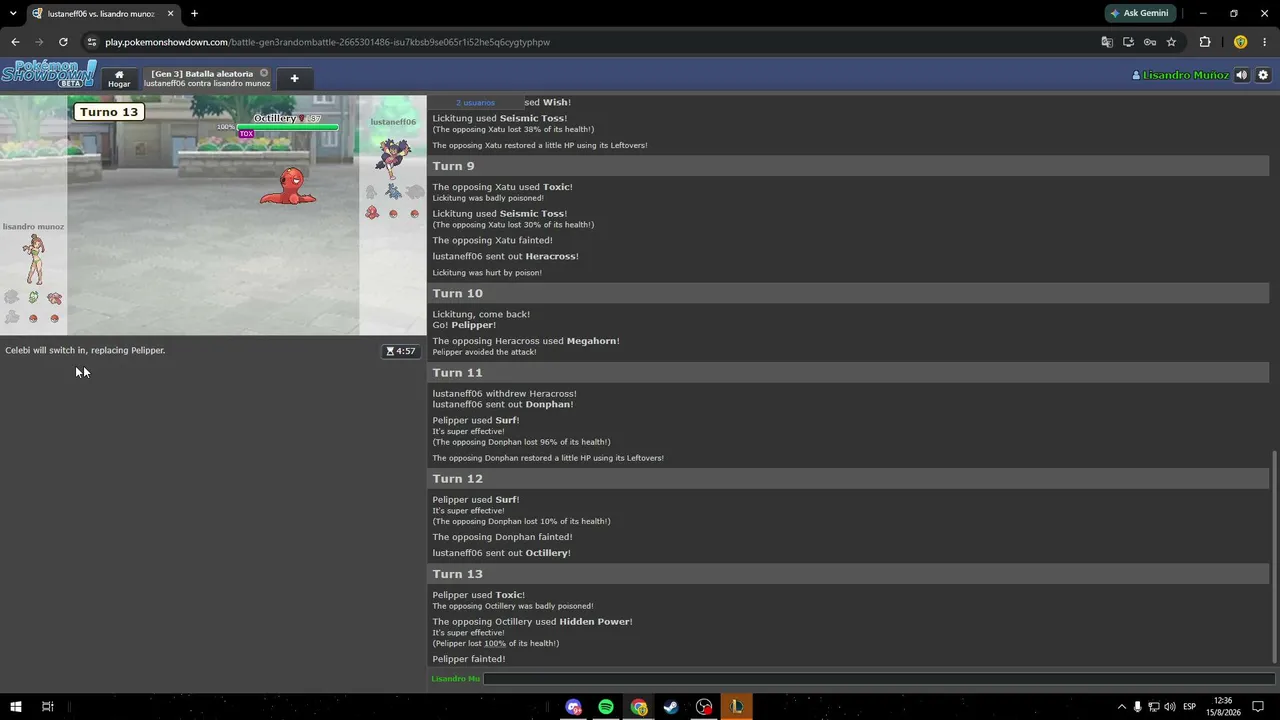The height and width of the screenshot is (720, 1280).
Task: Click the Turn 13 header in battle log
Action: point(848,574)
